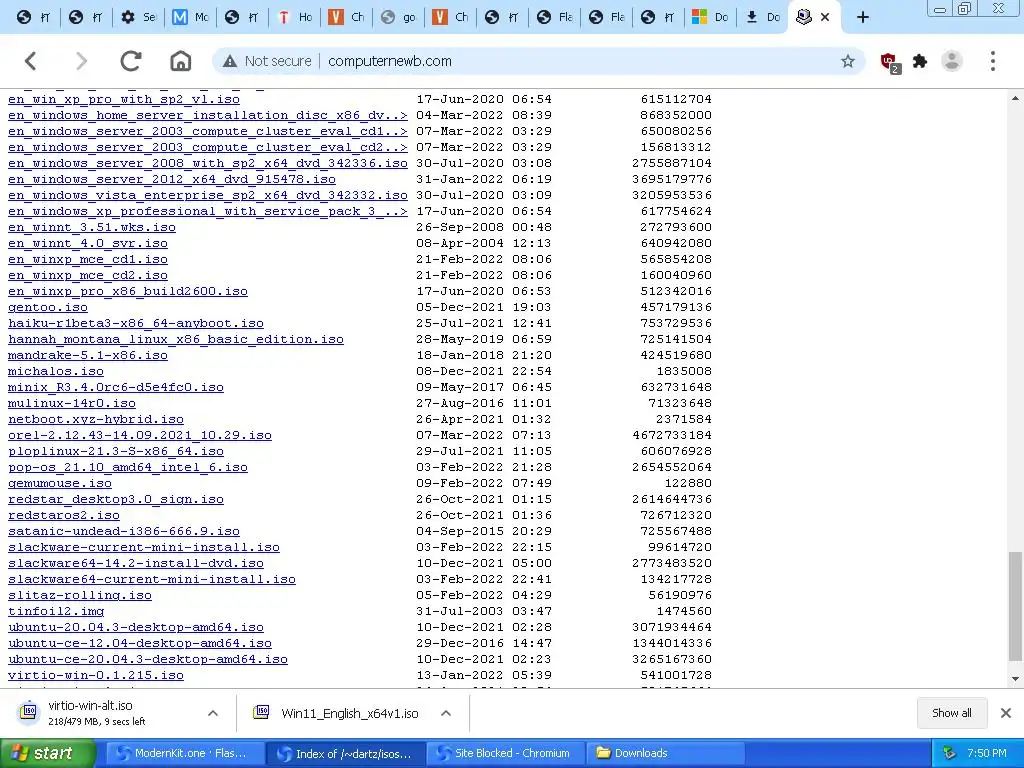This screenshot has width=1024, height=768.
Task: Open the uBlock shield extension icon
Action: click(889, 62)
